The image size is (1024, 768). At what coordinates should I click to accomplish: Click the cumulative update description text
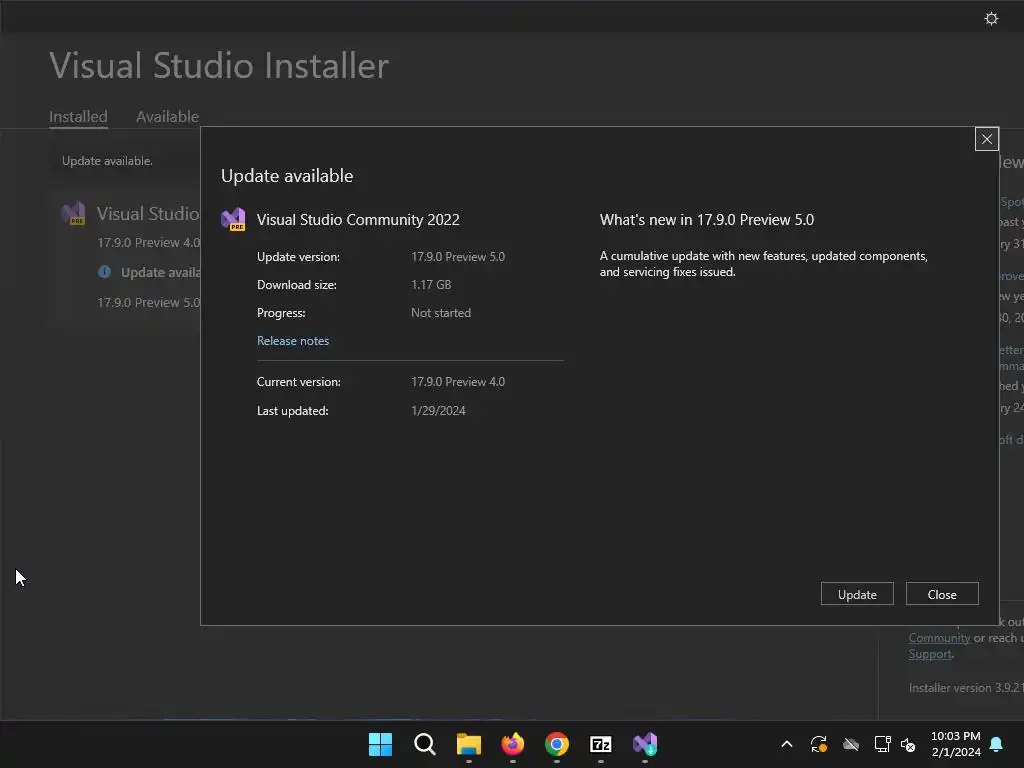point(763,264)
